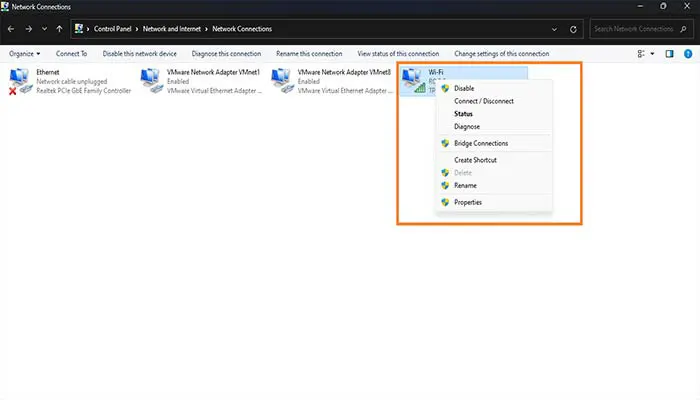
Task: Maximize the Network Connections window
Action: coord(663,6)
